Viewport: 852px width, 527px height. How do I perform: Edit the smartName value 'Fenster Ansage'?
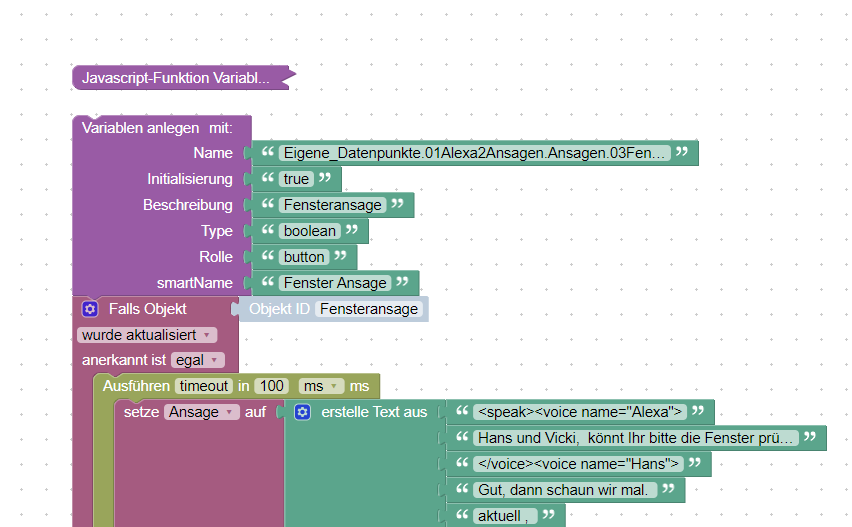click(335, 283)
